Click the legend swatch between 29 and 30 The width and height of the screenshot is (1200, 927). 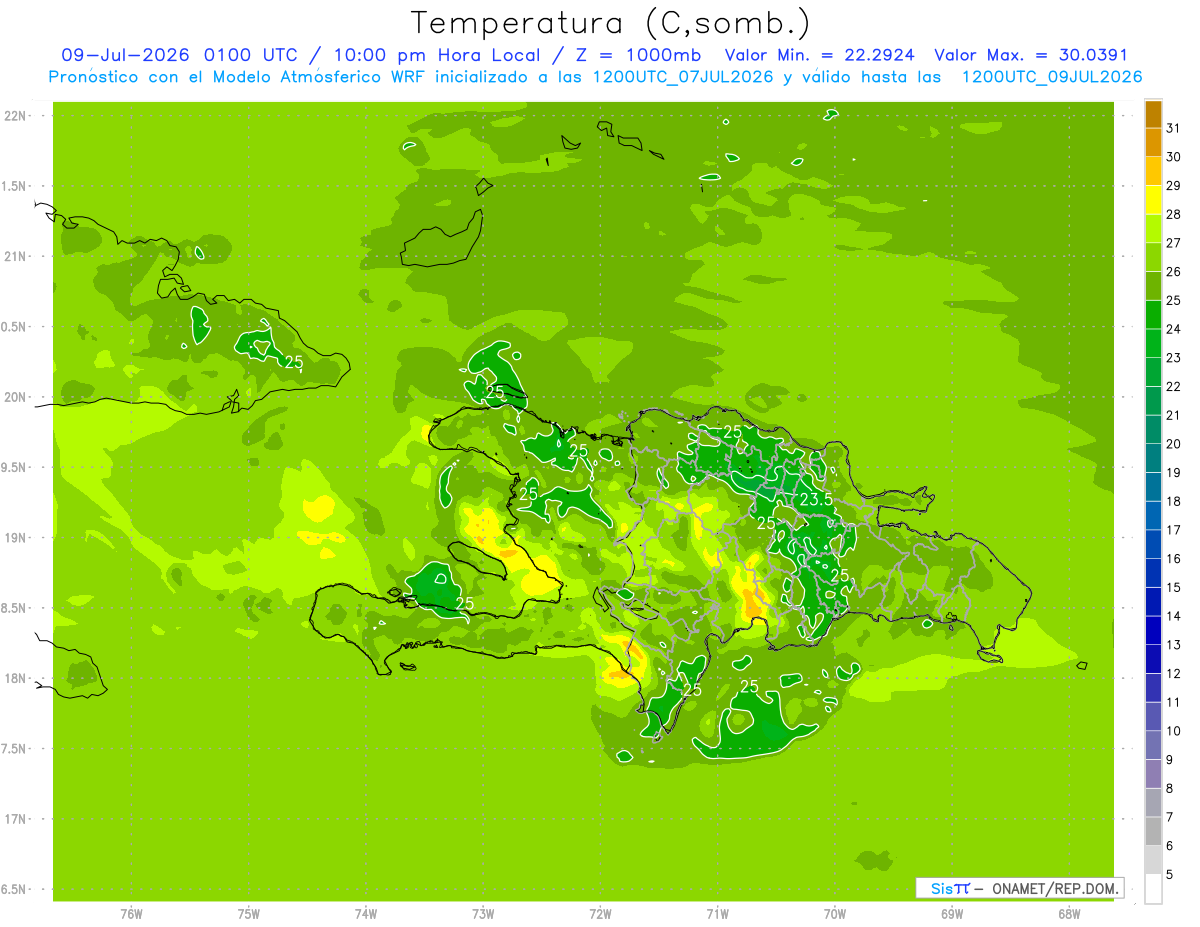(1153, 171)
